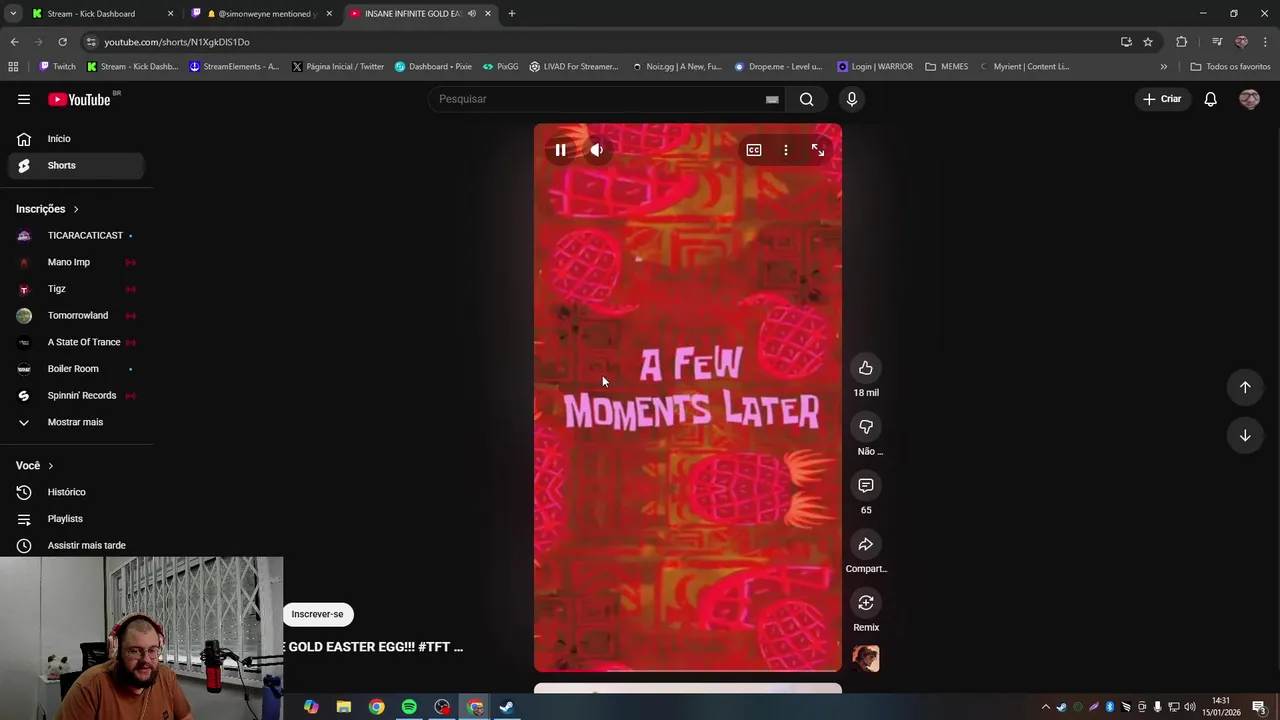Open the comments panel showing 65
Viewport: 1280px width, 720px height.
[866, 485]
